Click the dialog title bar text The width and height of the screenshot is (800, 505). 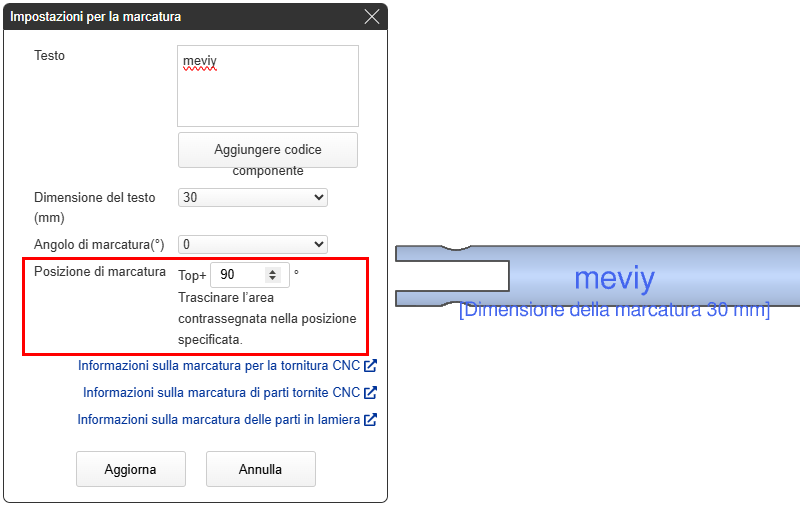96,17
